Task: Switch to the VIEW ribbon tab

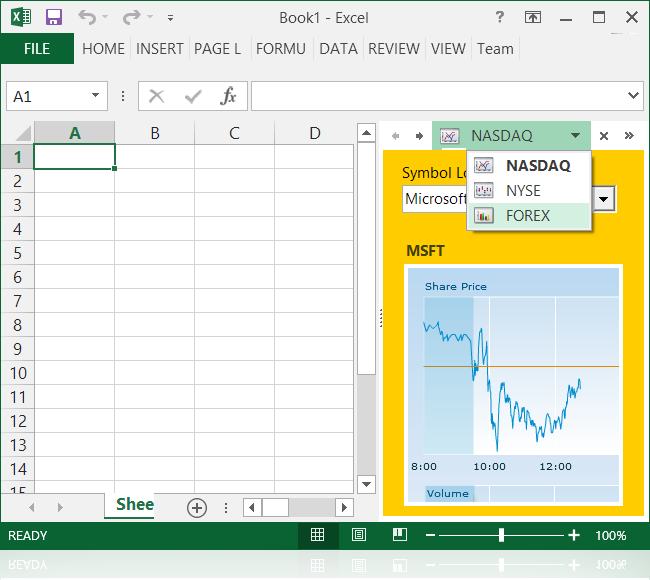Action: (x=448, y=49)
